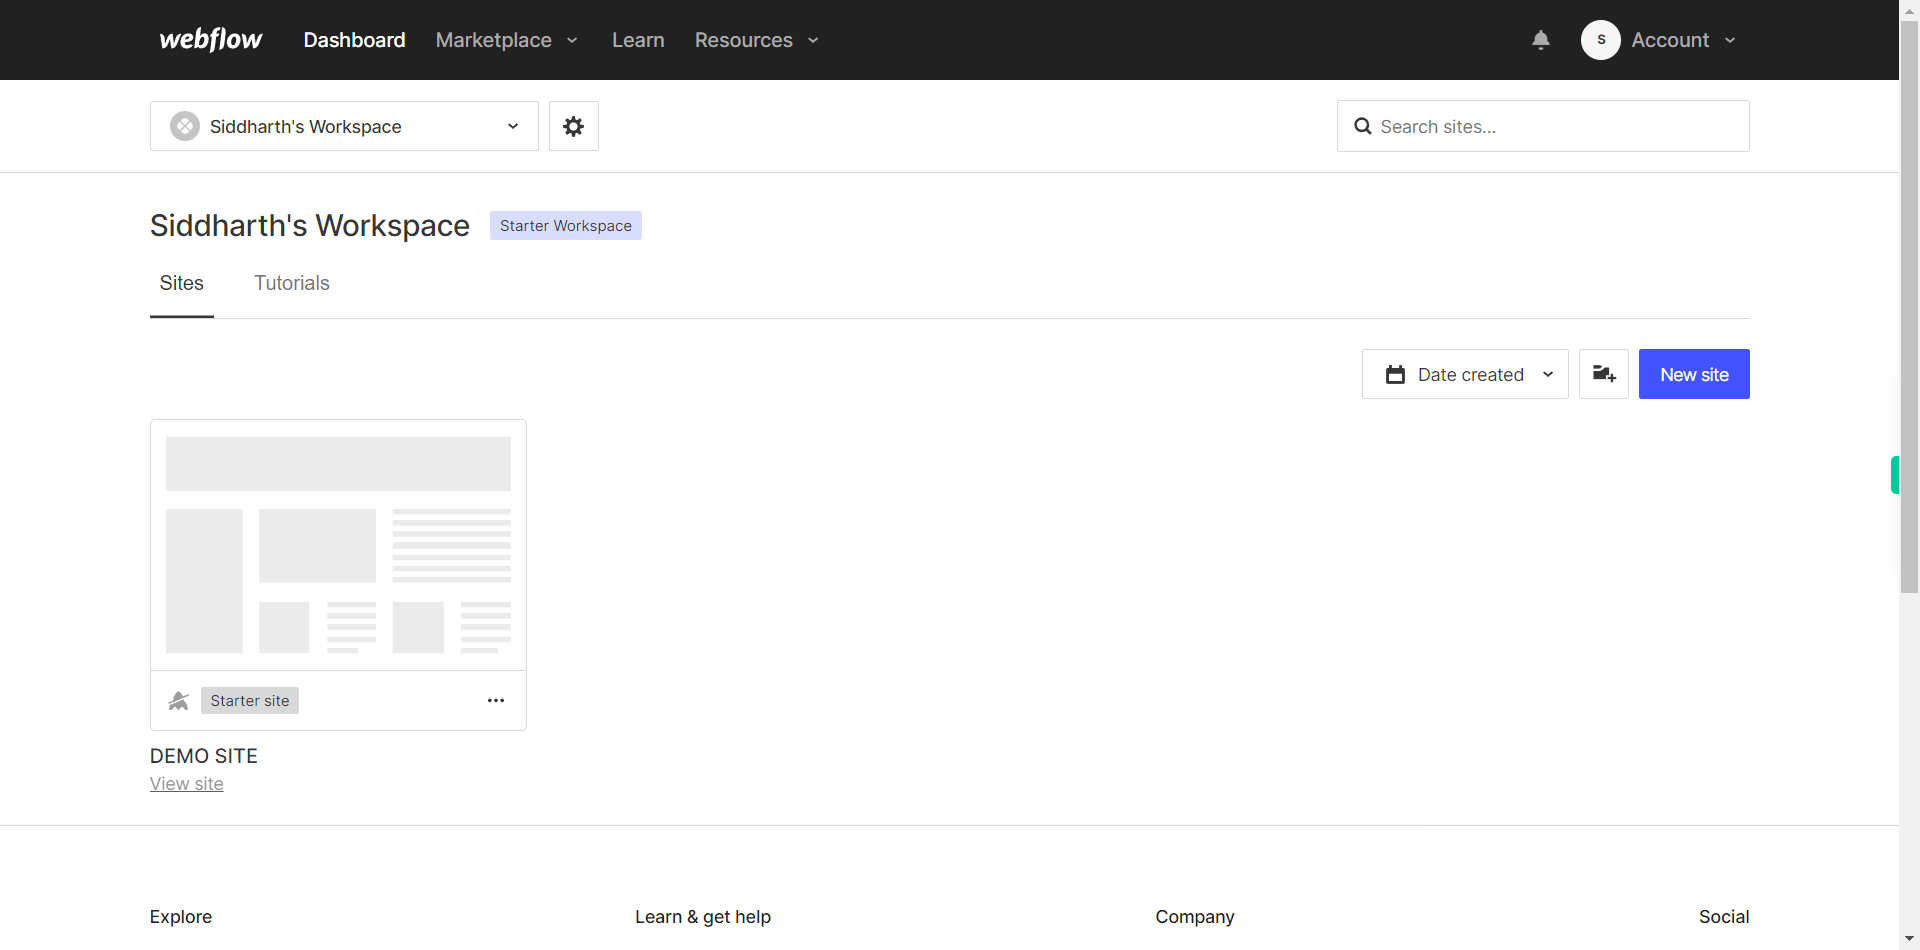Open DEMO SITE more options menu
1920x950 pixels.
(496, 700)
